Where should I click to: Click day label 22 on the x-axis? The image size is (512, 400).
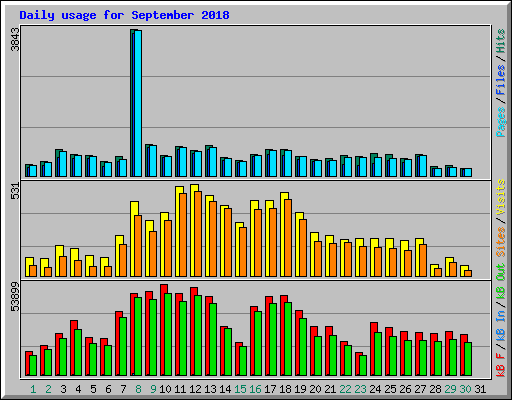coord(345,389)
